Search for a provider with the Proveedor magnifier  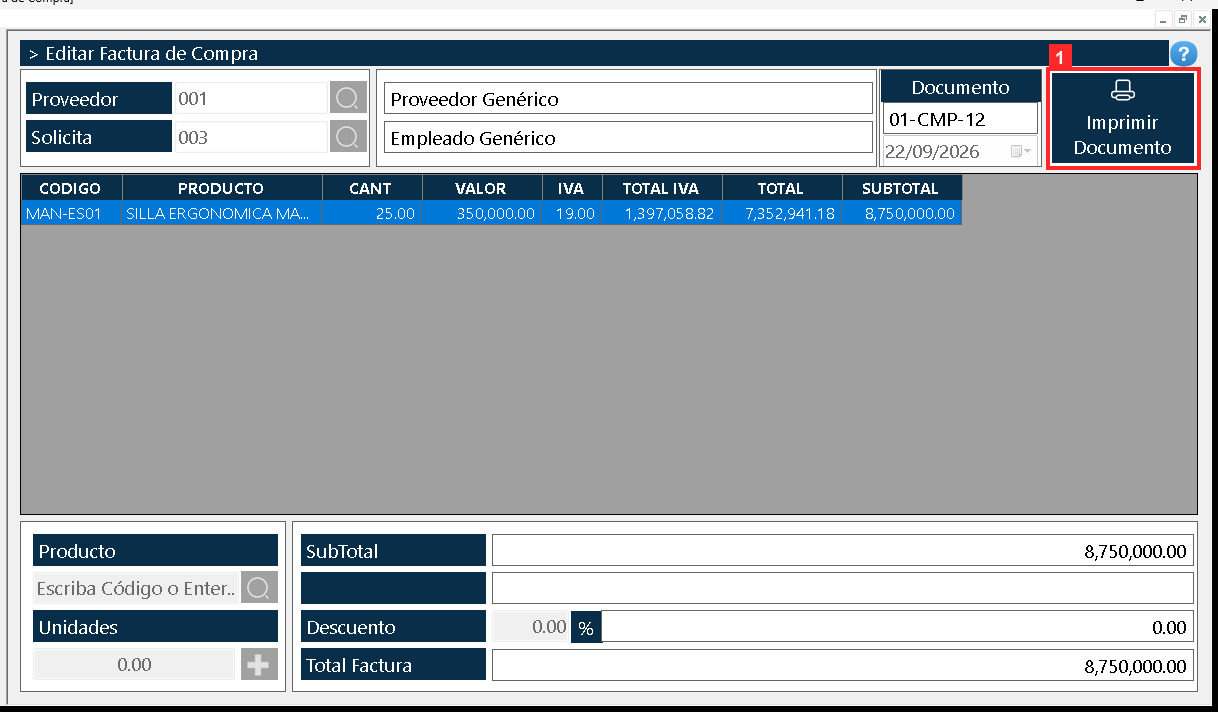[347, 99]
